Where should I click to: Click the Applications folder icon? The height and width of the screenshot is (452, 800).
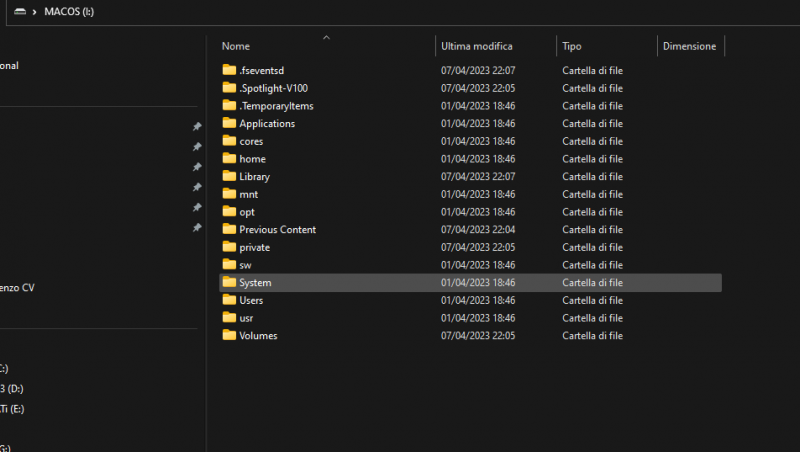pos(229,123)
